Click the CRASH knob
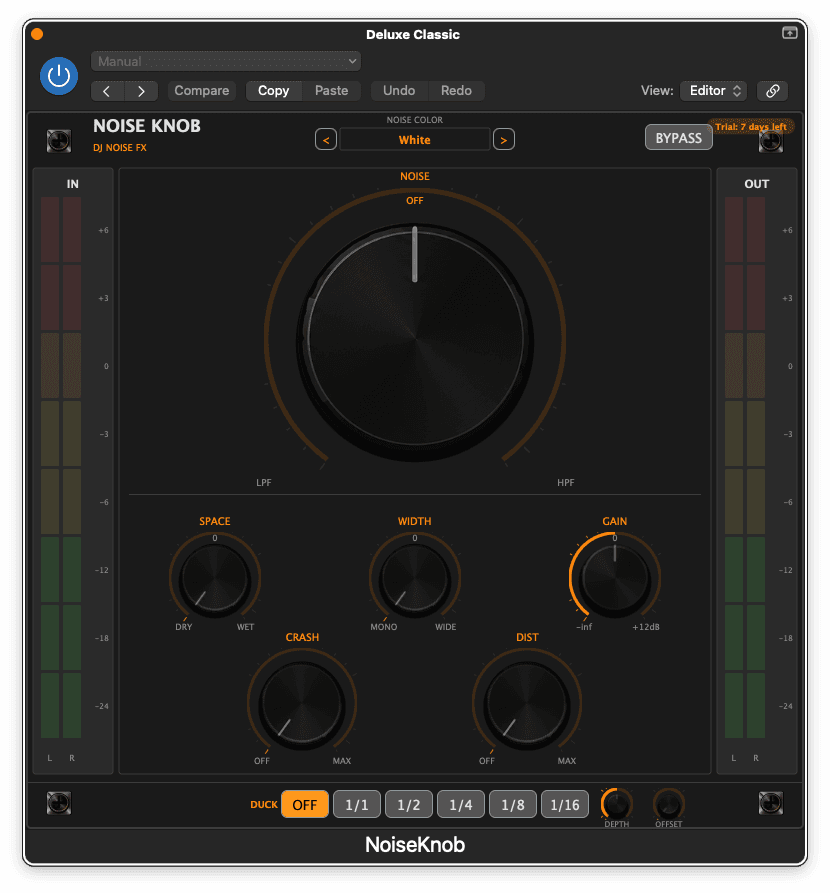Viewport: 830px width, 893px height. [302, 704]
